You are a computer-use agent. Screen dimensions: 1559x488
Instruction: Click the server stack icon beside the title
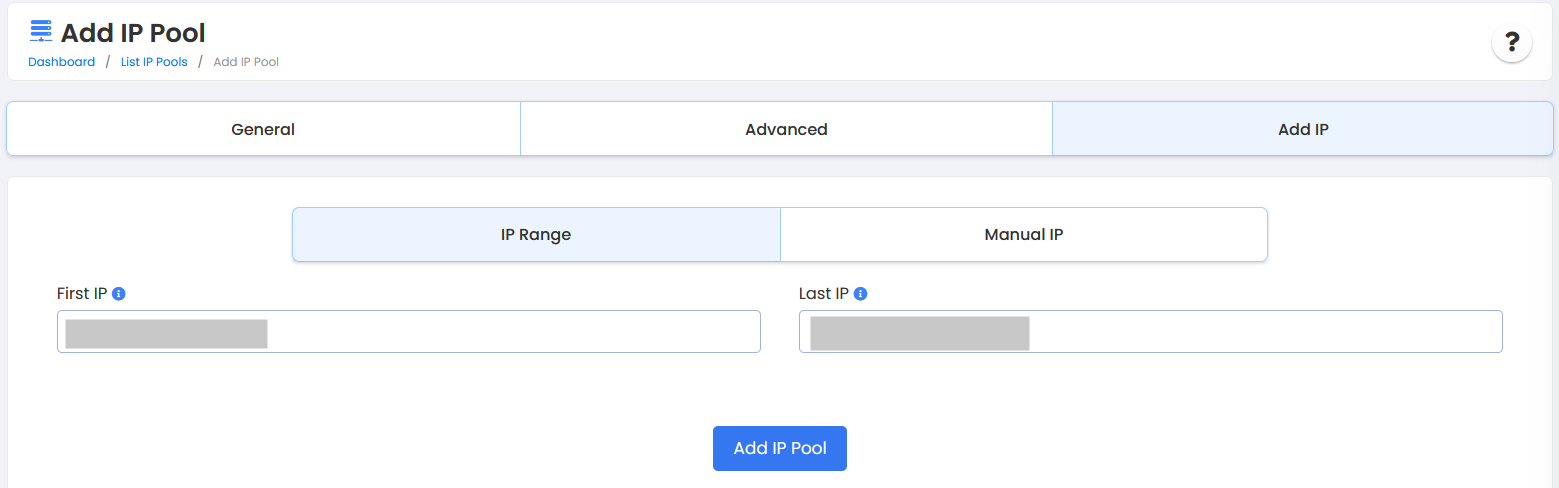(x=41, y=31)
